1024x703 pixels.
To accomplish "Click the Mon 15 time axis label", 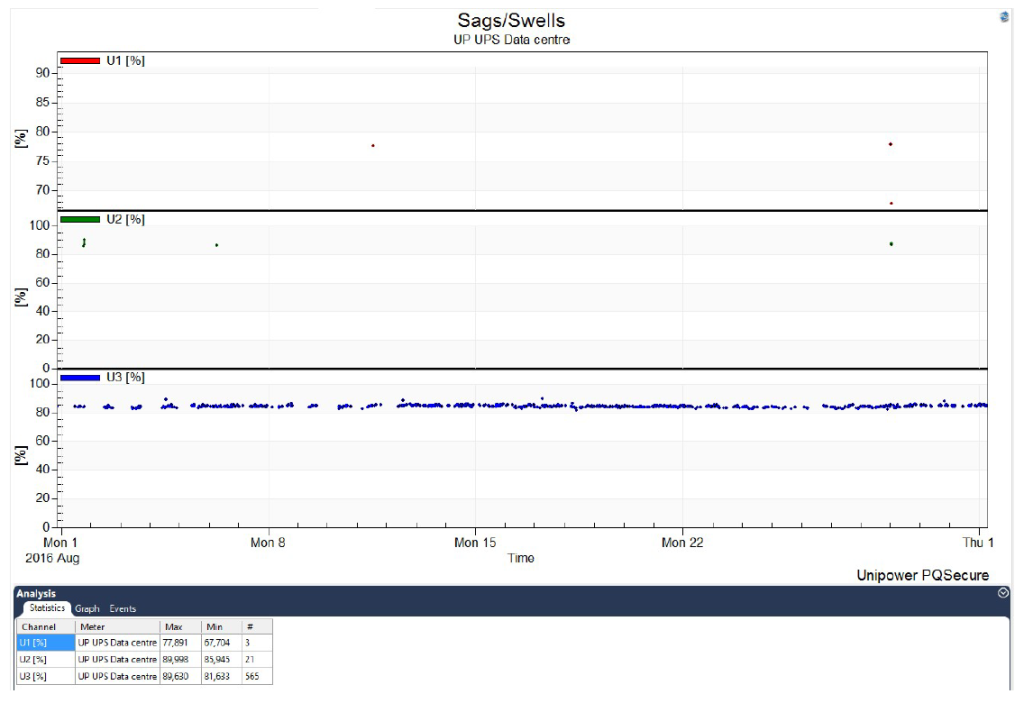I will point(475,543).
